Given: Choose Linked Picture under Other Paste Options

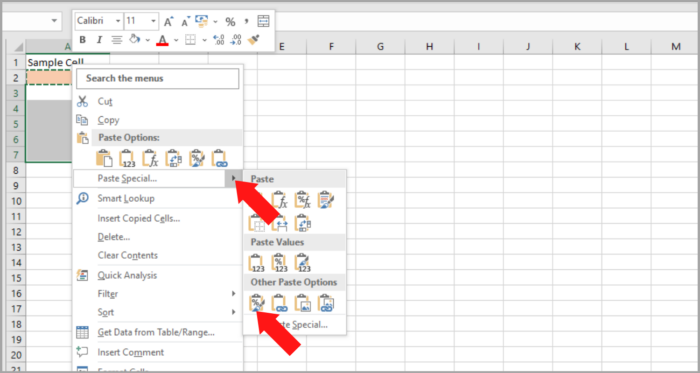Looking at the screenshot, I should point(326,303).
